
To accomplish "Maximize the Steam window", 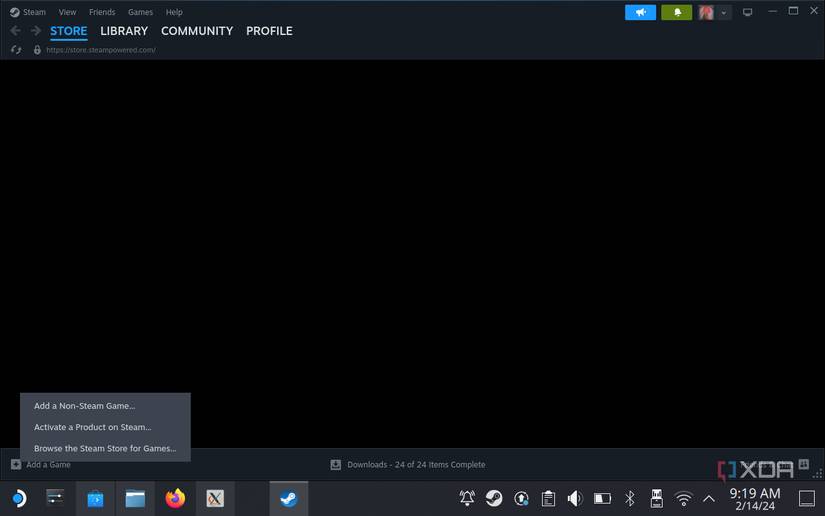I will 793,11.
